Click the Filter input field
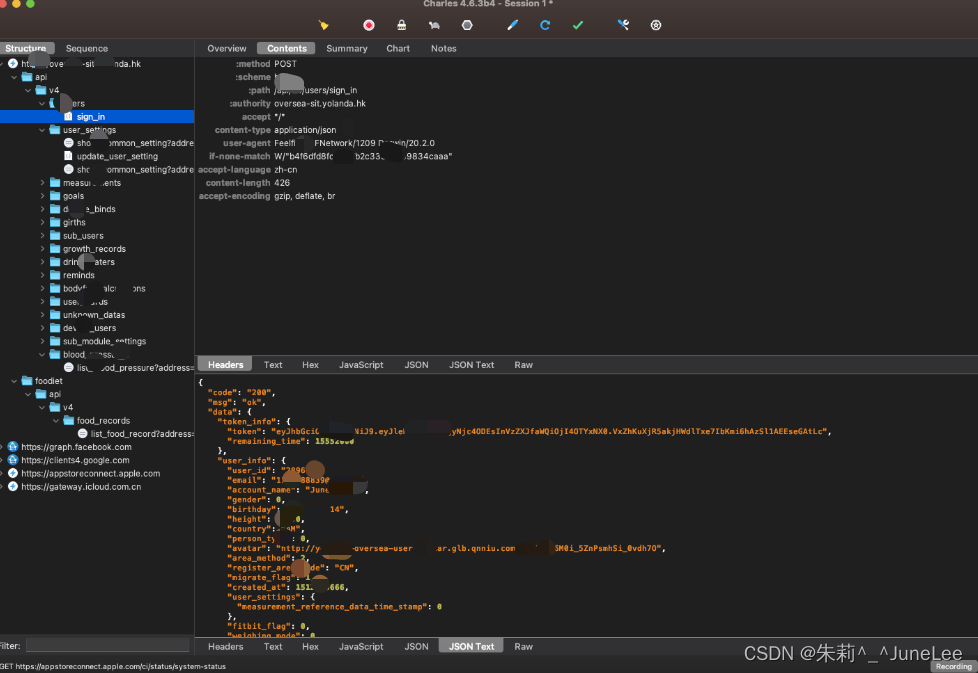The width and height of the screenshot is (978, 673). click(107, 646)
